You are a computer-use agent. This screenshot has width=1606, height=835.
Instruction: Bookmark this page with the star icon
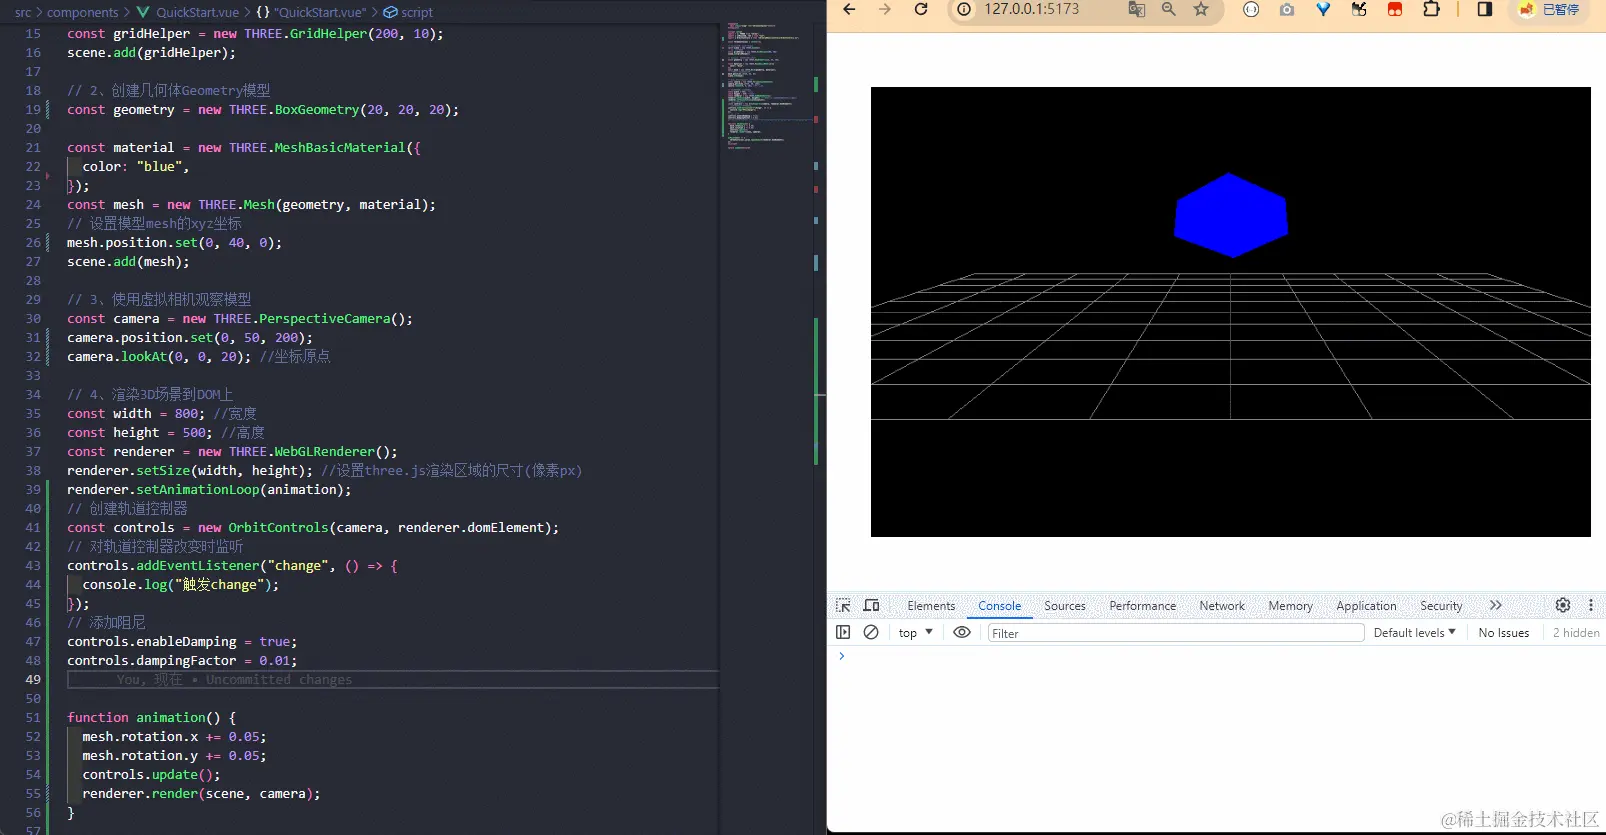tap(1201, 10)
